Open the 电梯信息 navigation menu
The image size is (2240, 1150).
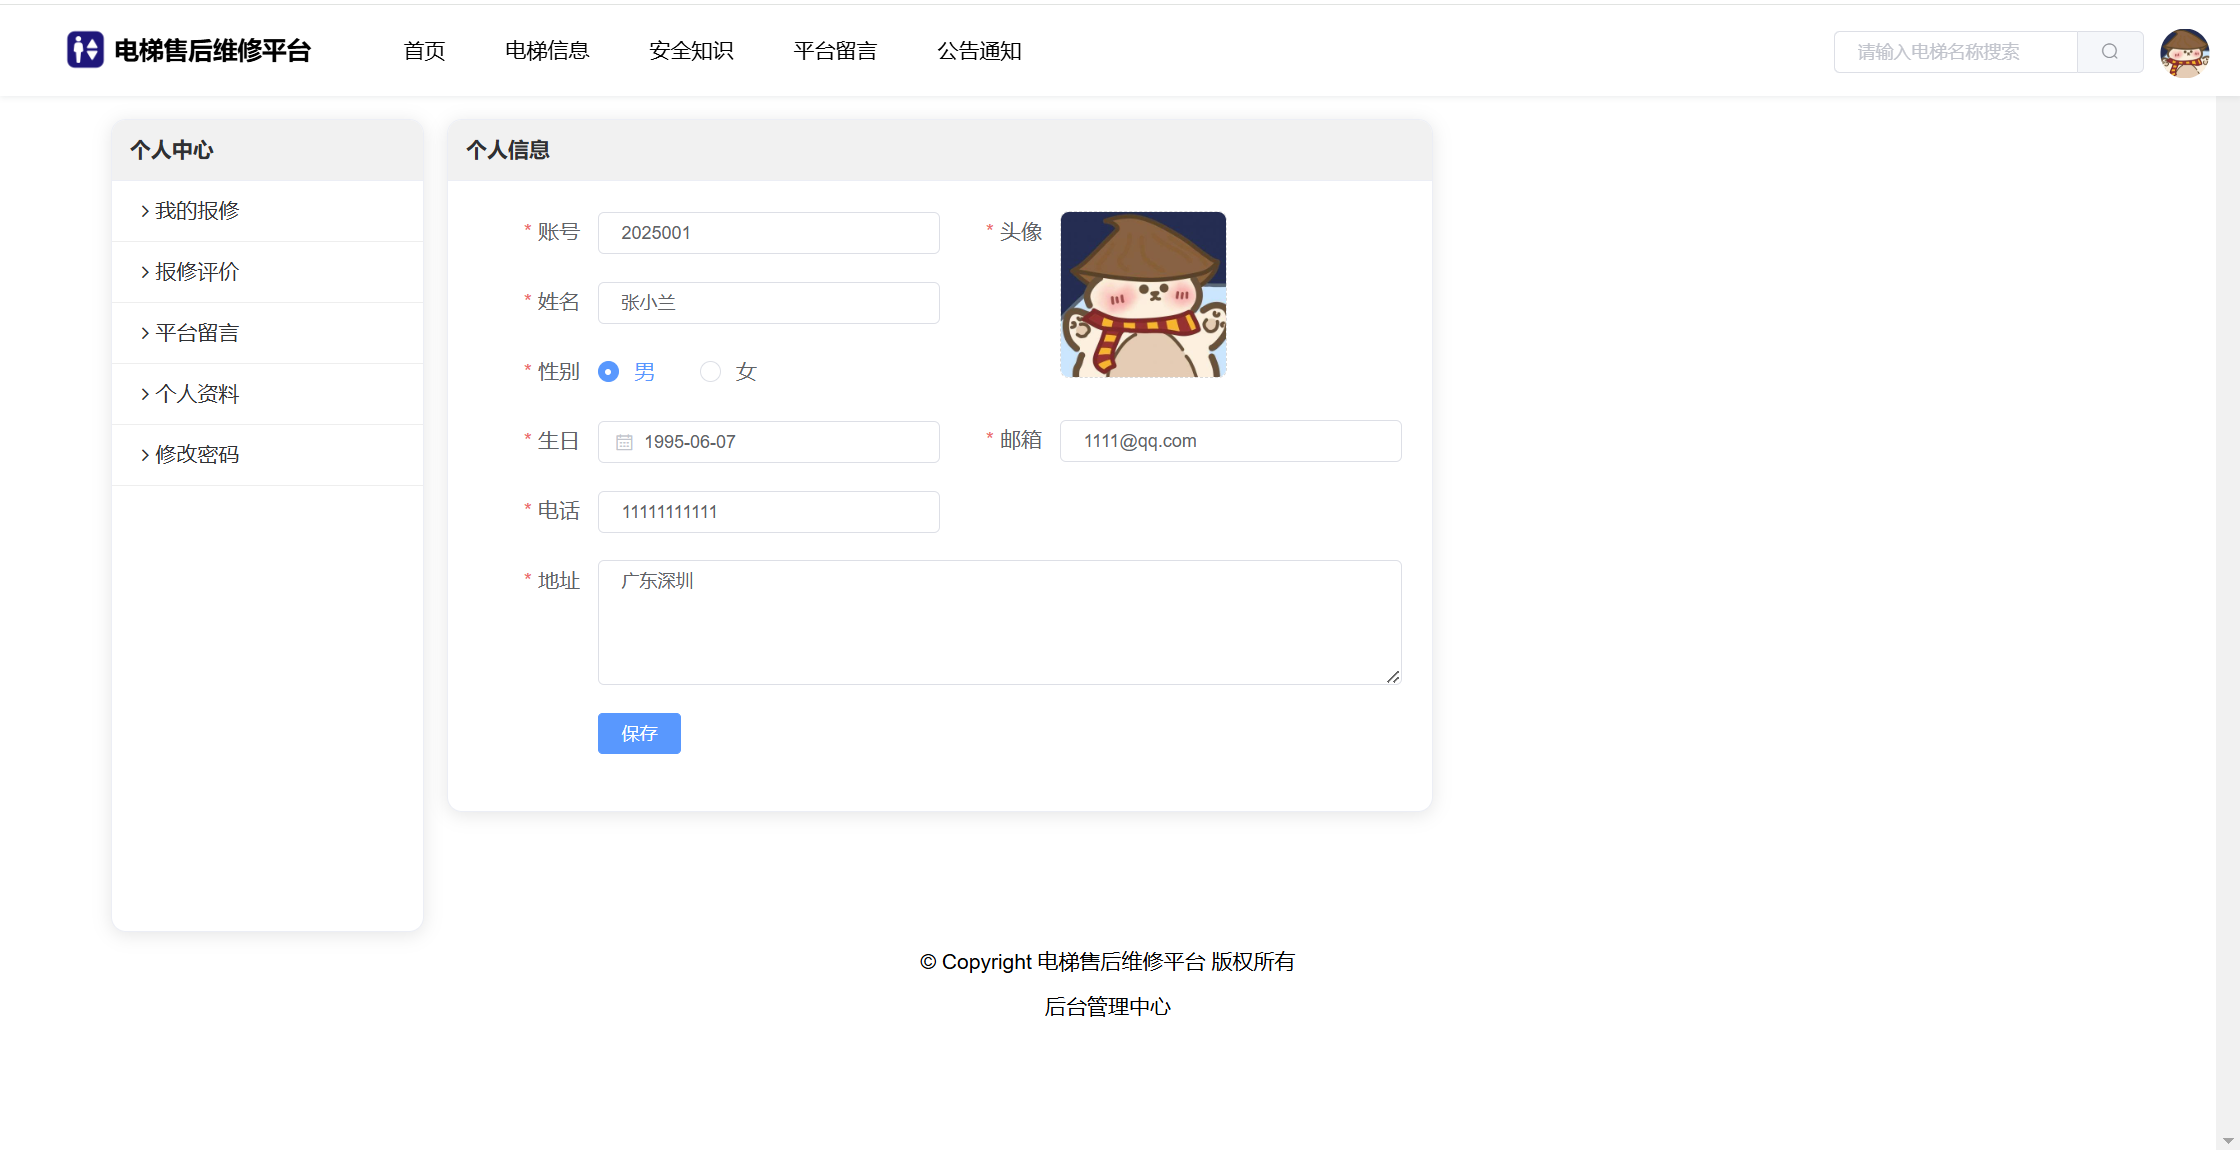pyautogui.click(x=547, y=51)
